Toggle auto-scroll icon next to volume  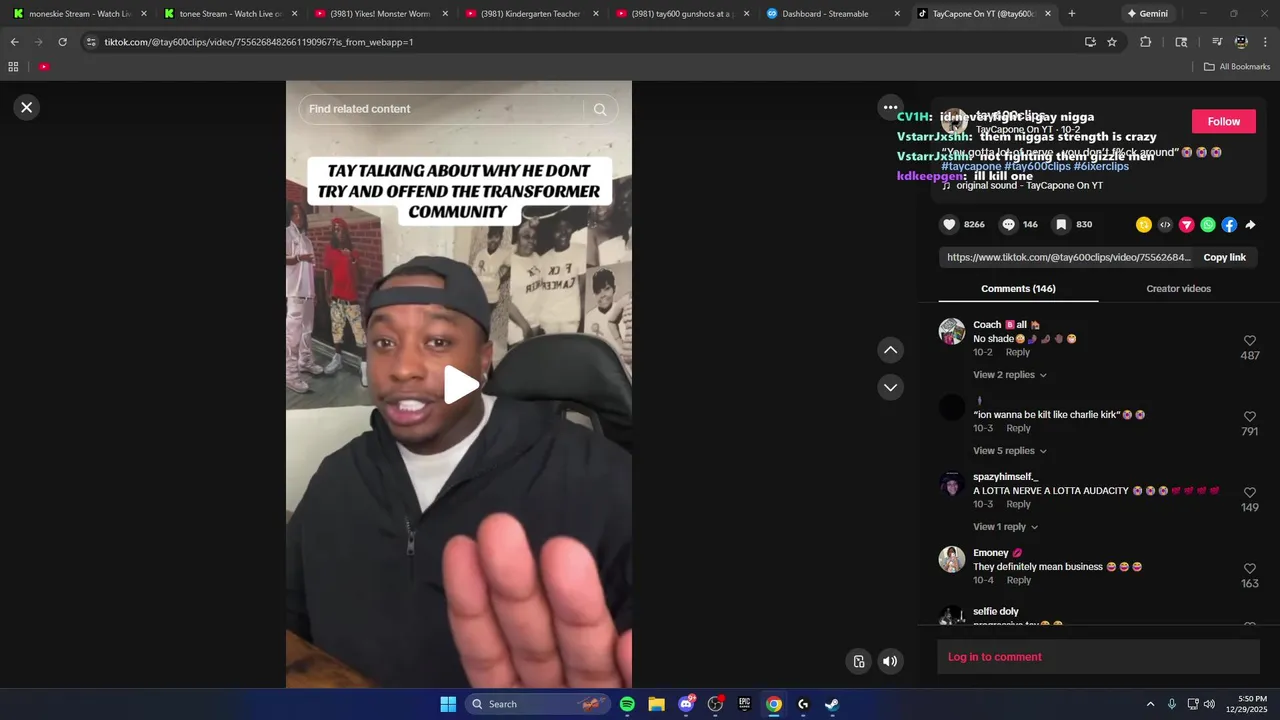pos(859,661)
